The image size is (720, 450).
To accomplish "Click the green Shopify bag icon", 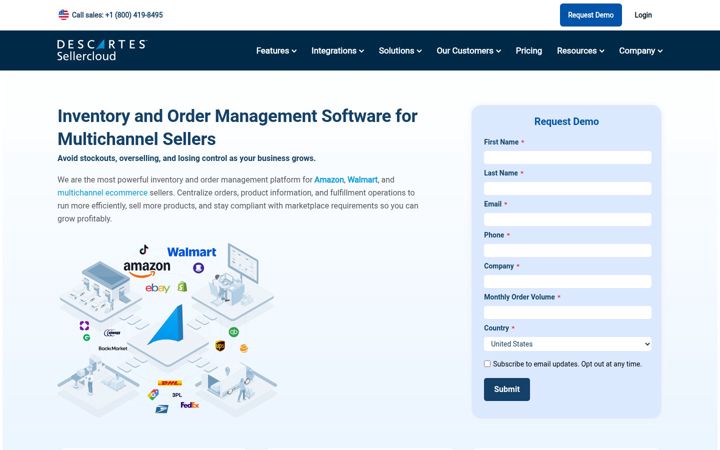I will click(182, 287).
